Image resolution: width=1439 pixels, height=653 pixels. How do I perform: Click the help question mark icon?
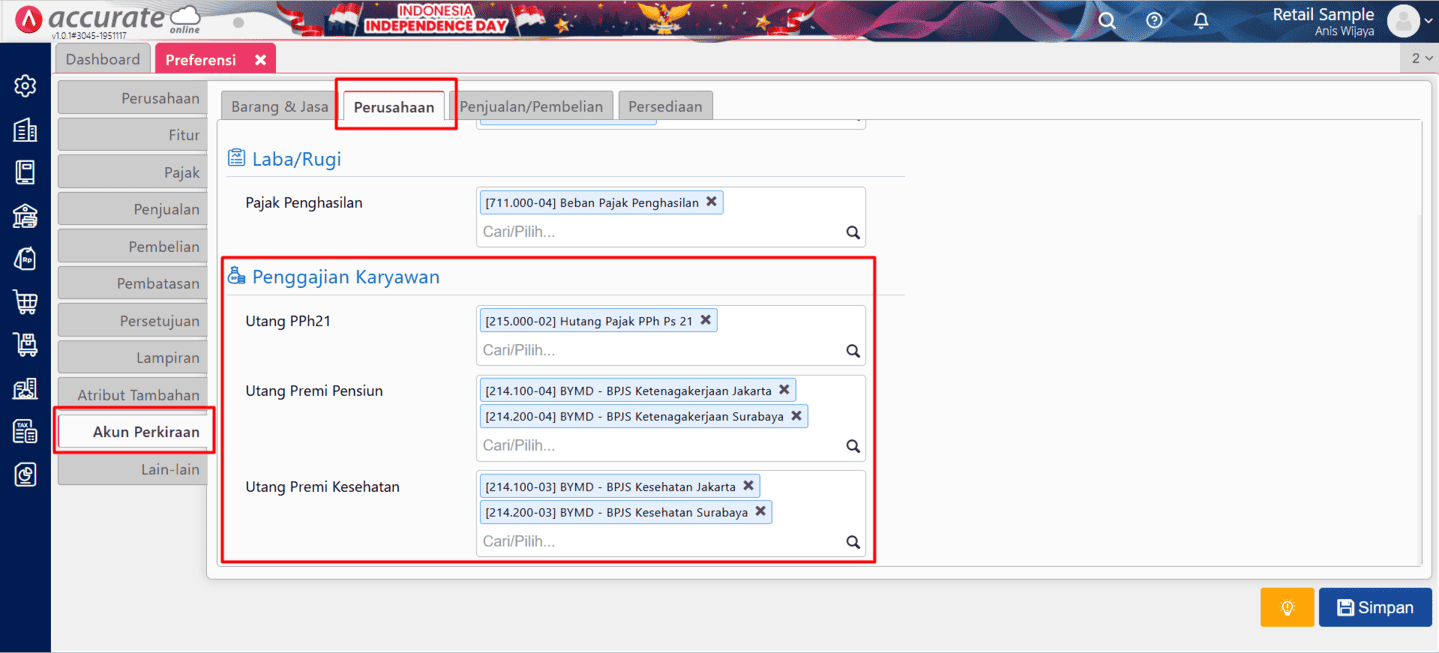point(1154,21)
